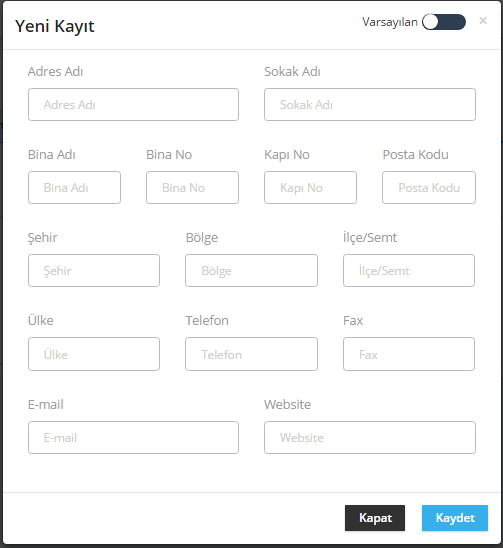Click the Posta Kodu field
This screenshot has width=503, height=548.
[429, 187]
